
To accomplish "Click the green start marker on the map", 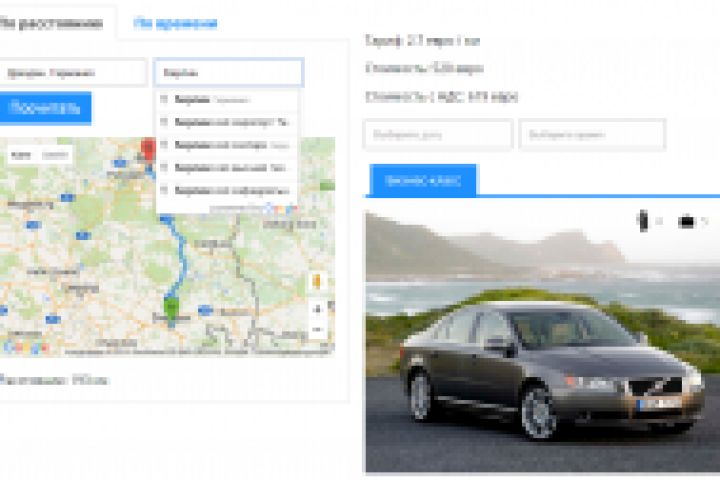I will click(171, 307).
